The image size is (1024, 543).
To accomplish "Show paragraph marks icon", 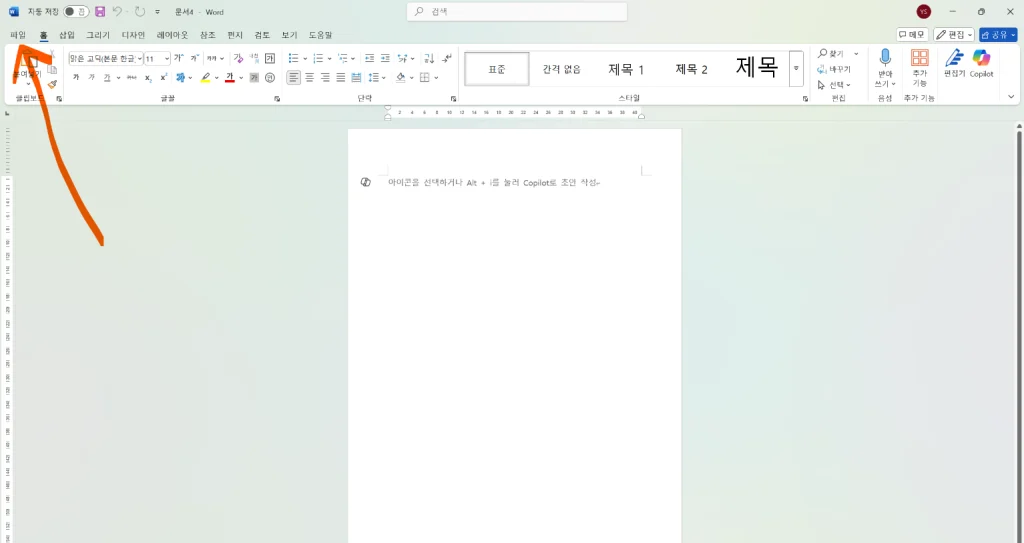I will point(447,59).
